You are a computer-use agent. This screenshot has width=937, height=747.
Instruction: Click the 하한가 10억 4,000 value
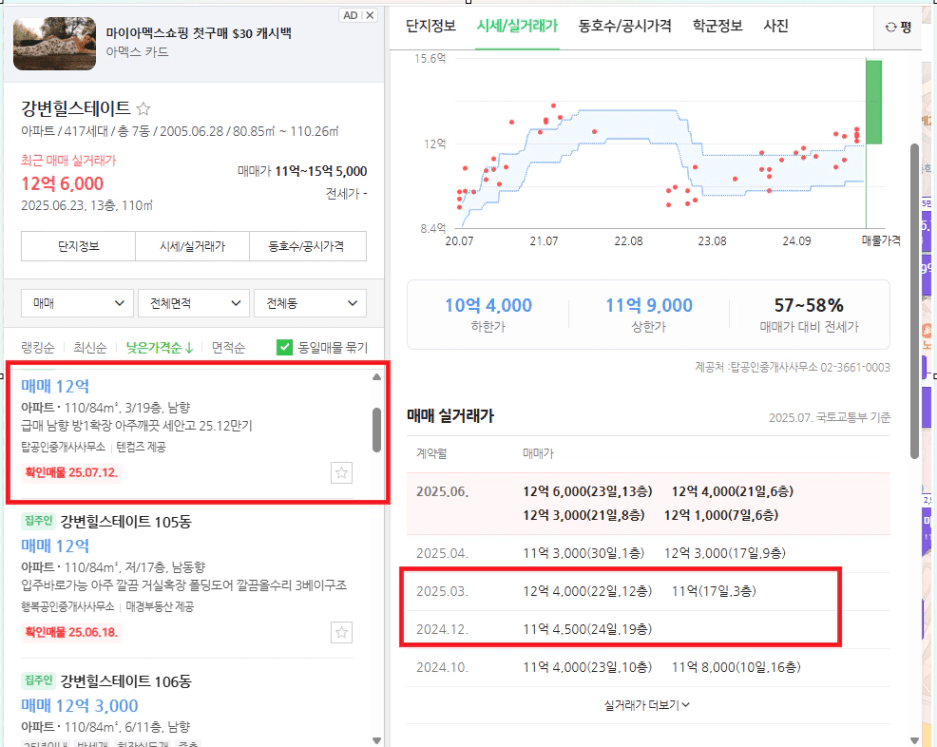point(488,305)
